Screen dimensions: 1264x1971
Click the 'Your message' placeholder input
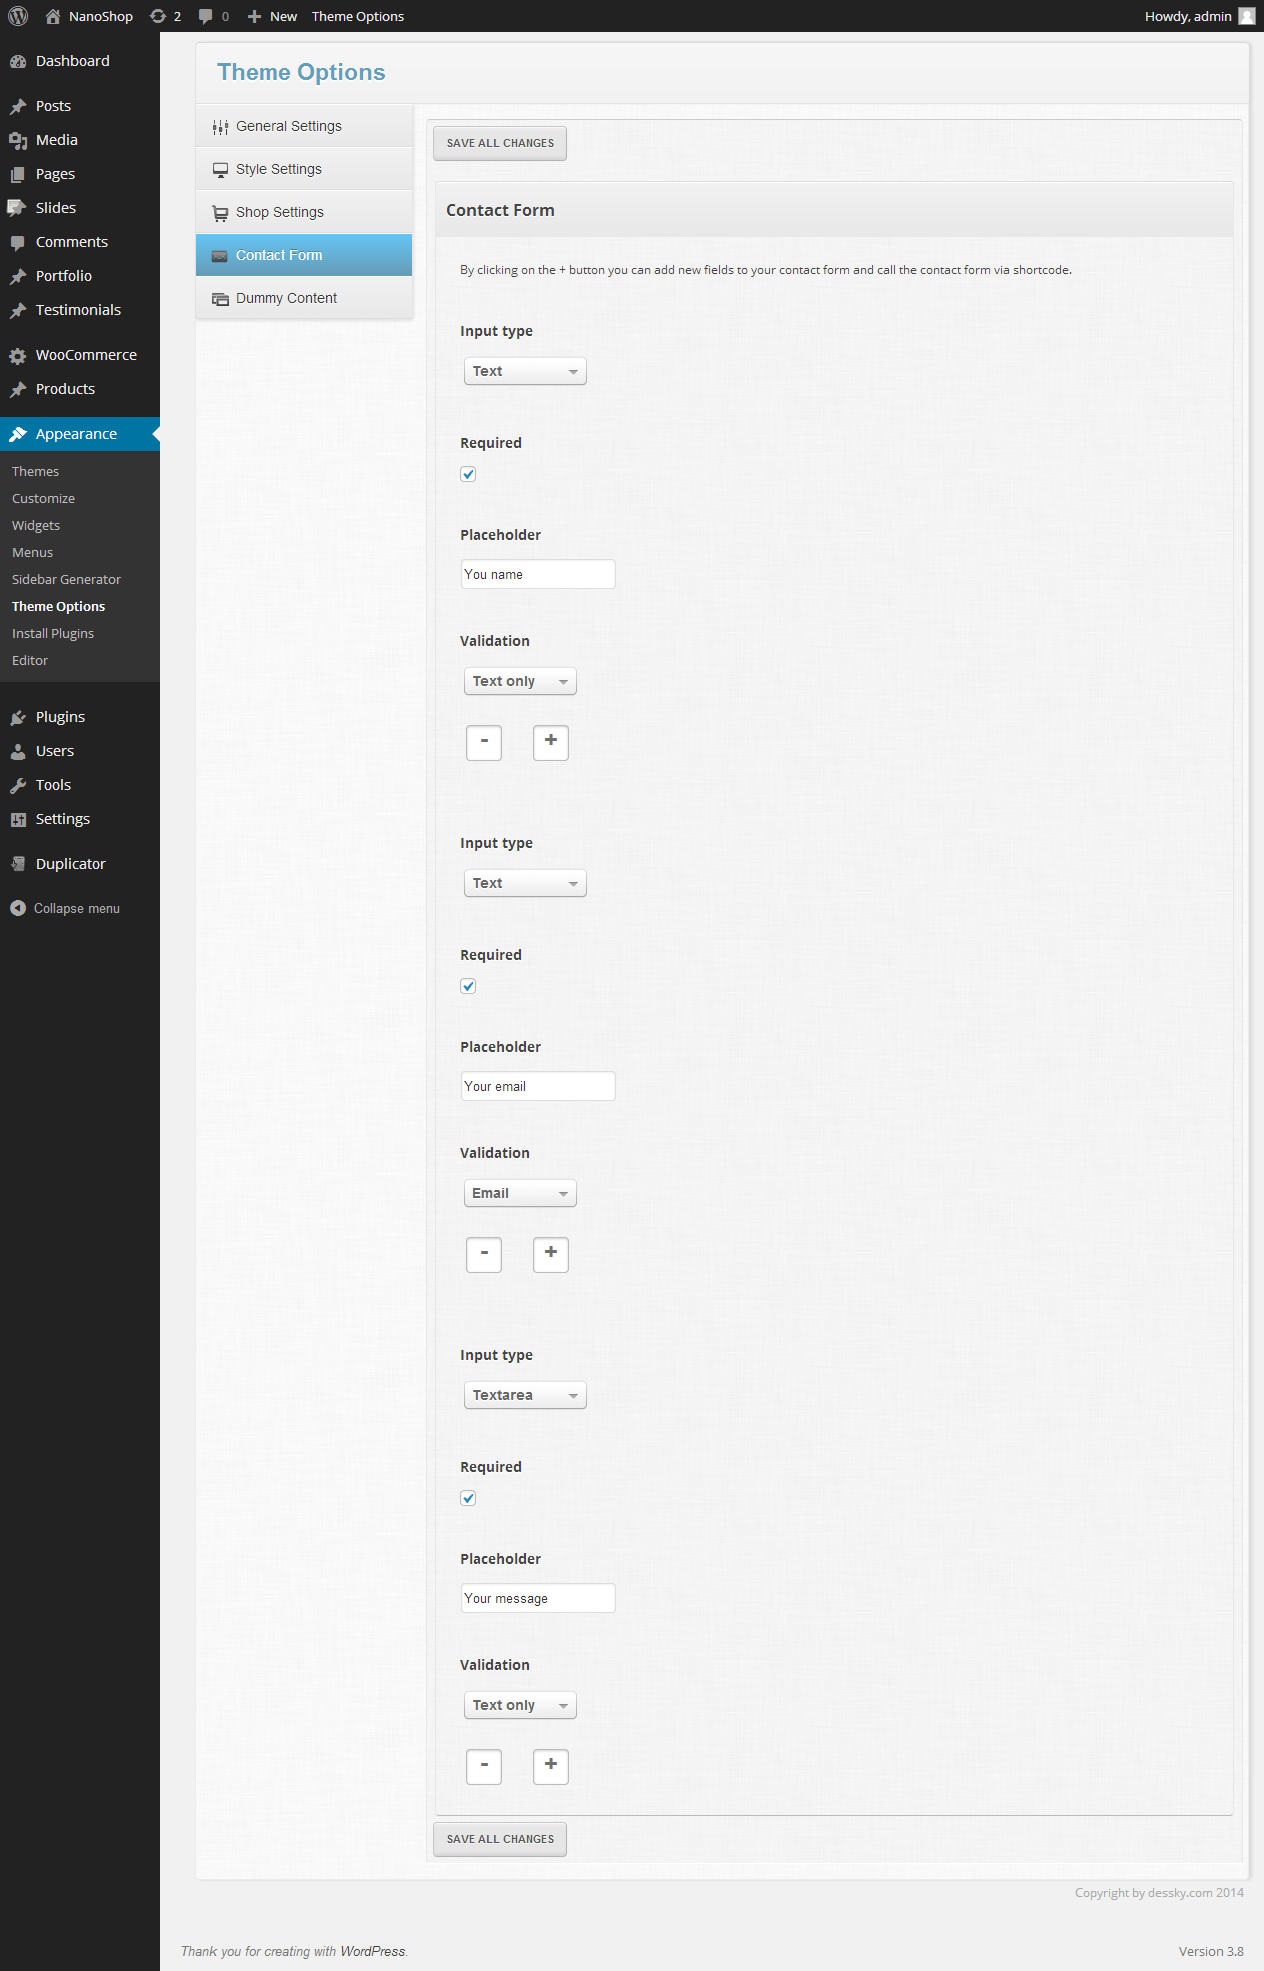point(537,1598)
